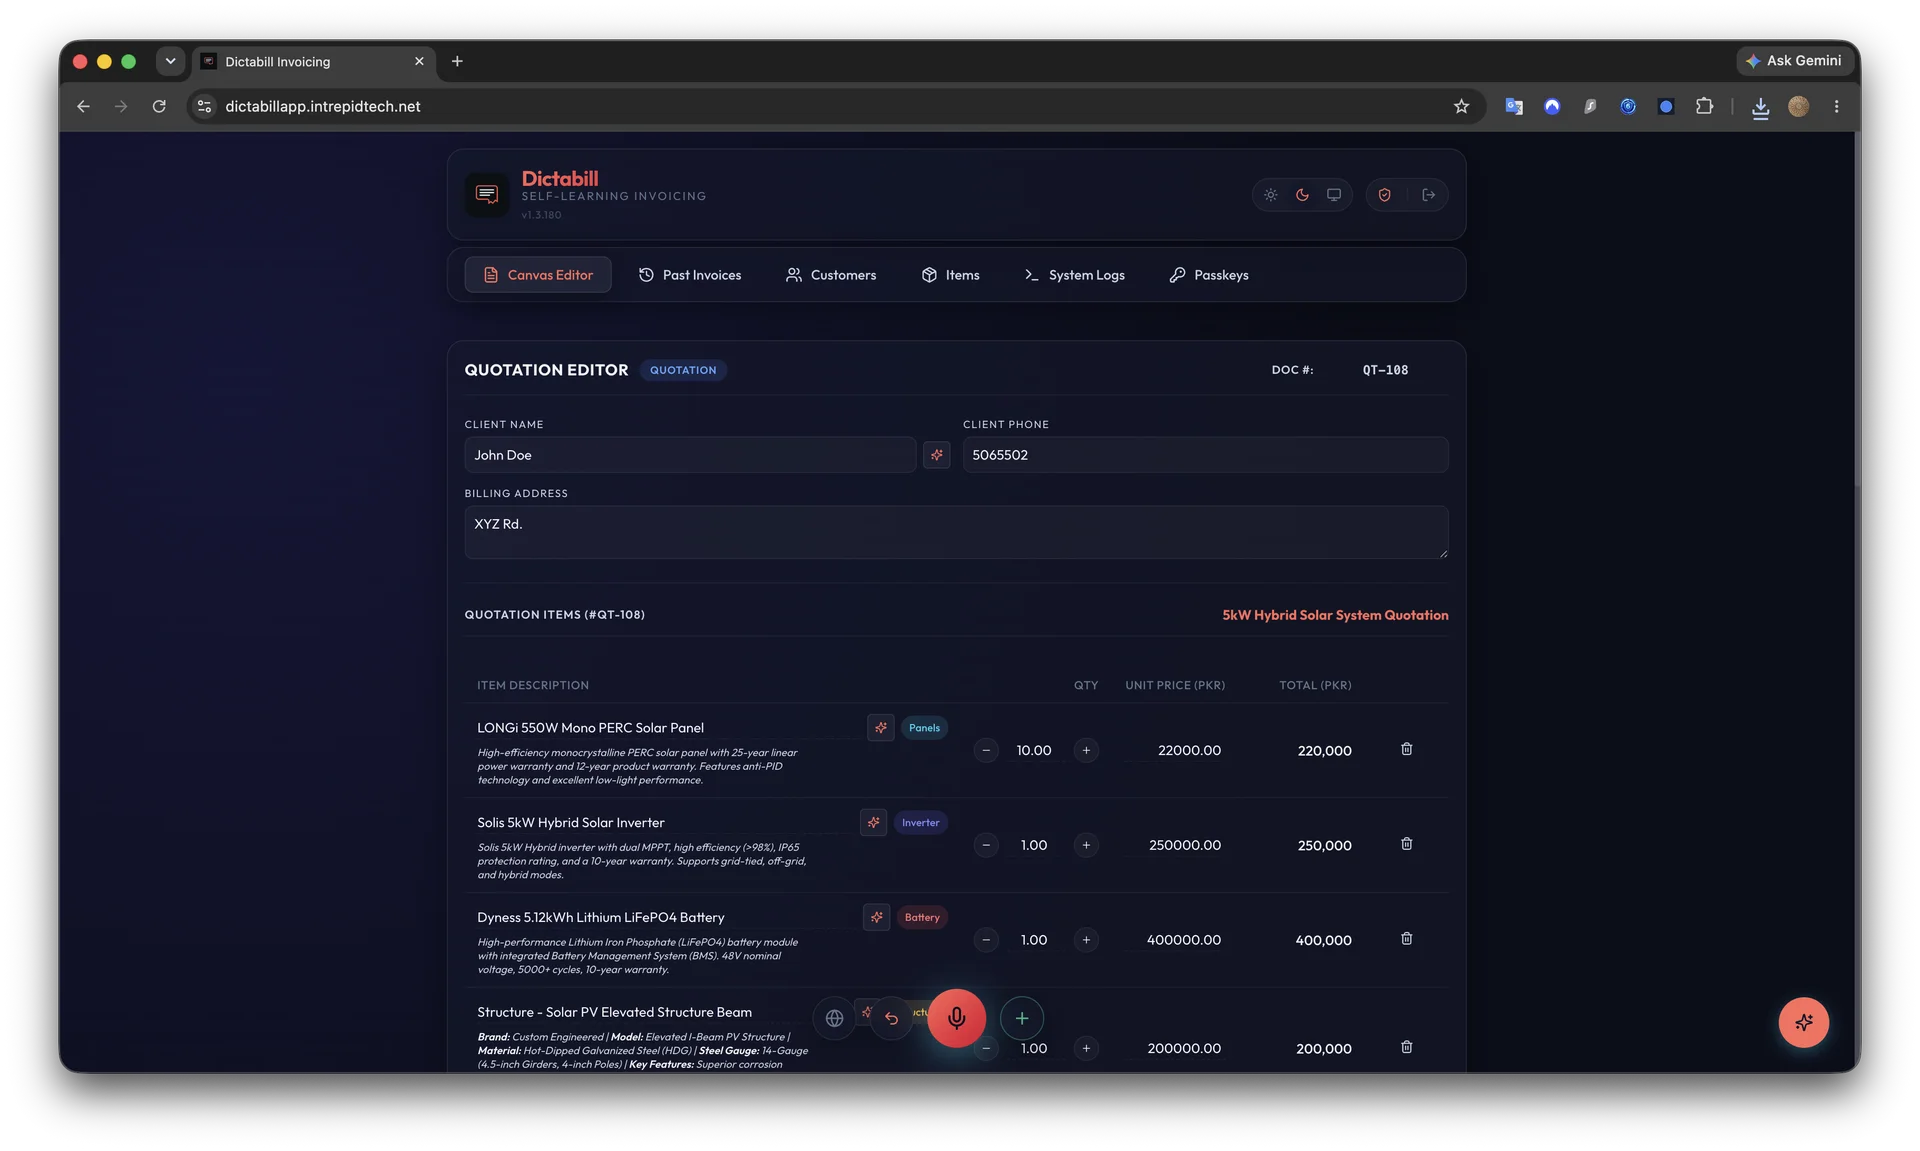Click the Panels category tag
The image size is (1920, 1151).
click(924, 728)
